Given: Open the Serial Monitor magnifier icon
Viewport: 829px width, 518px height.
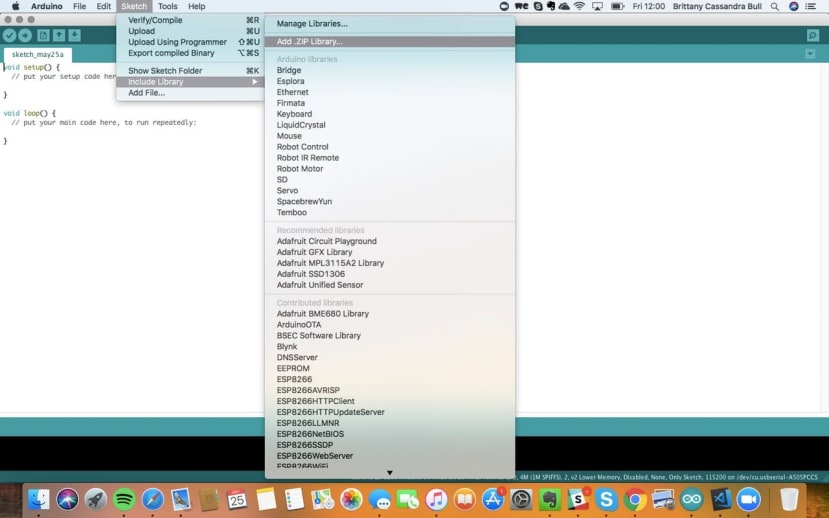Looking at the screenshot, I should coord(813,35).
